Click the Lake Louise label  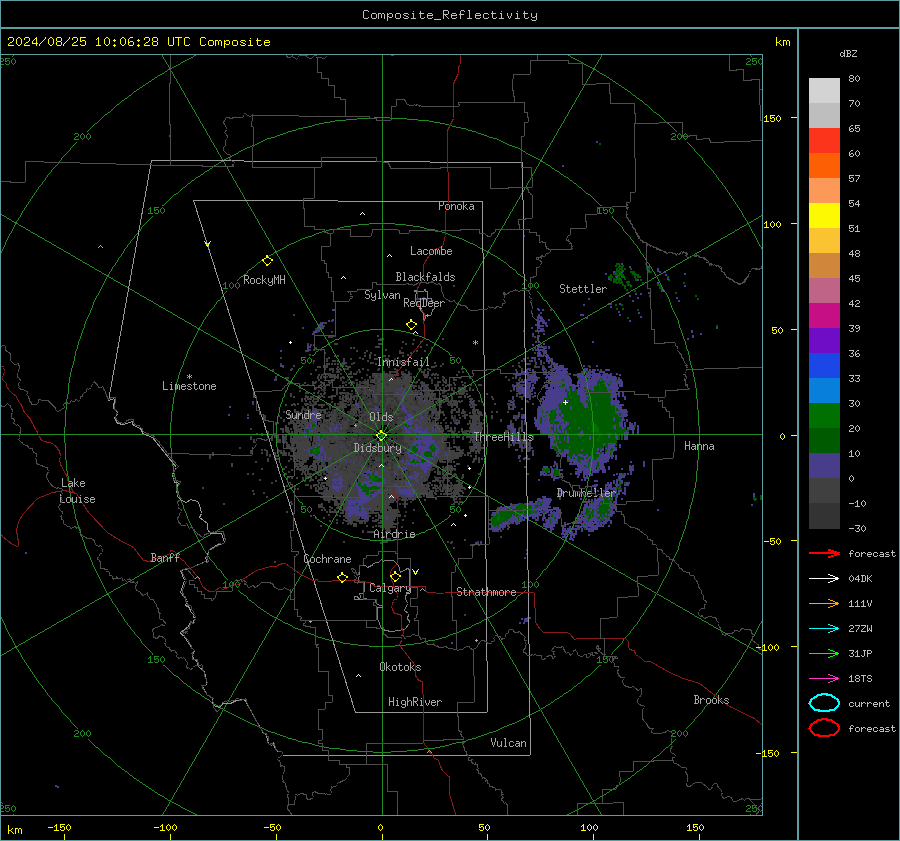tap(77, 491)
